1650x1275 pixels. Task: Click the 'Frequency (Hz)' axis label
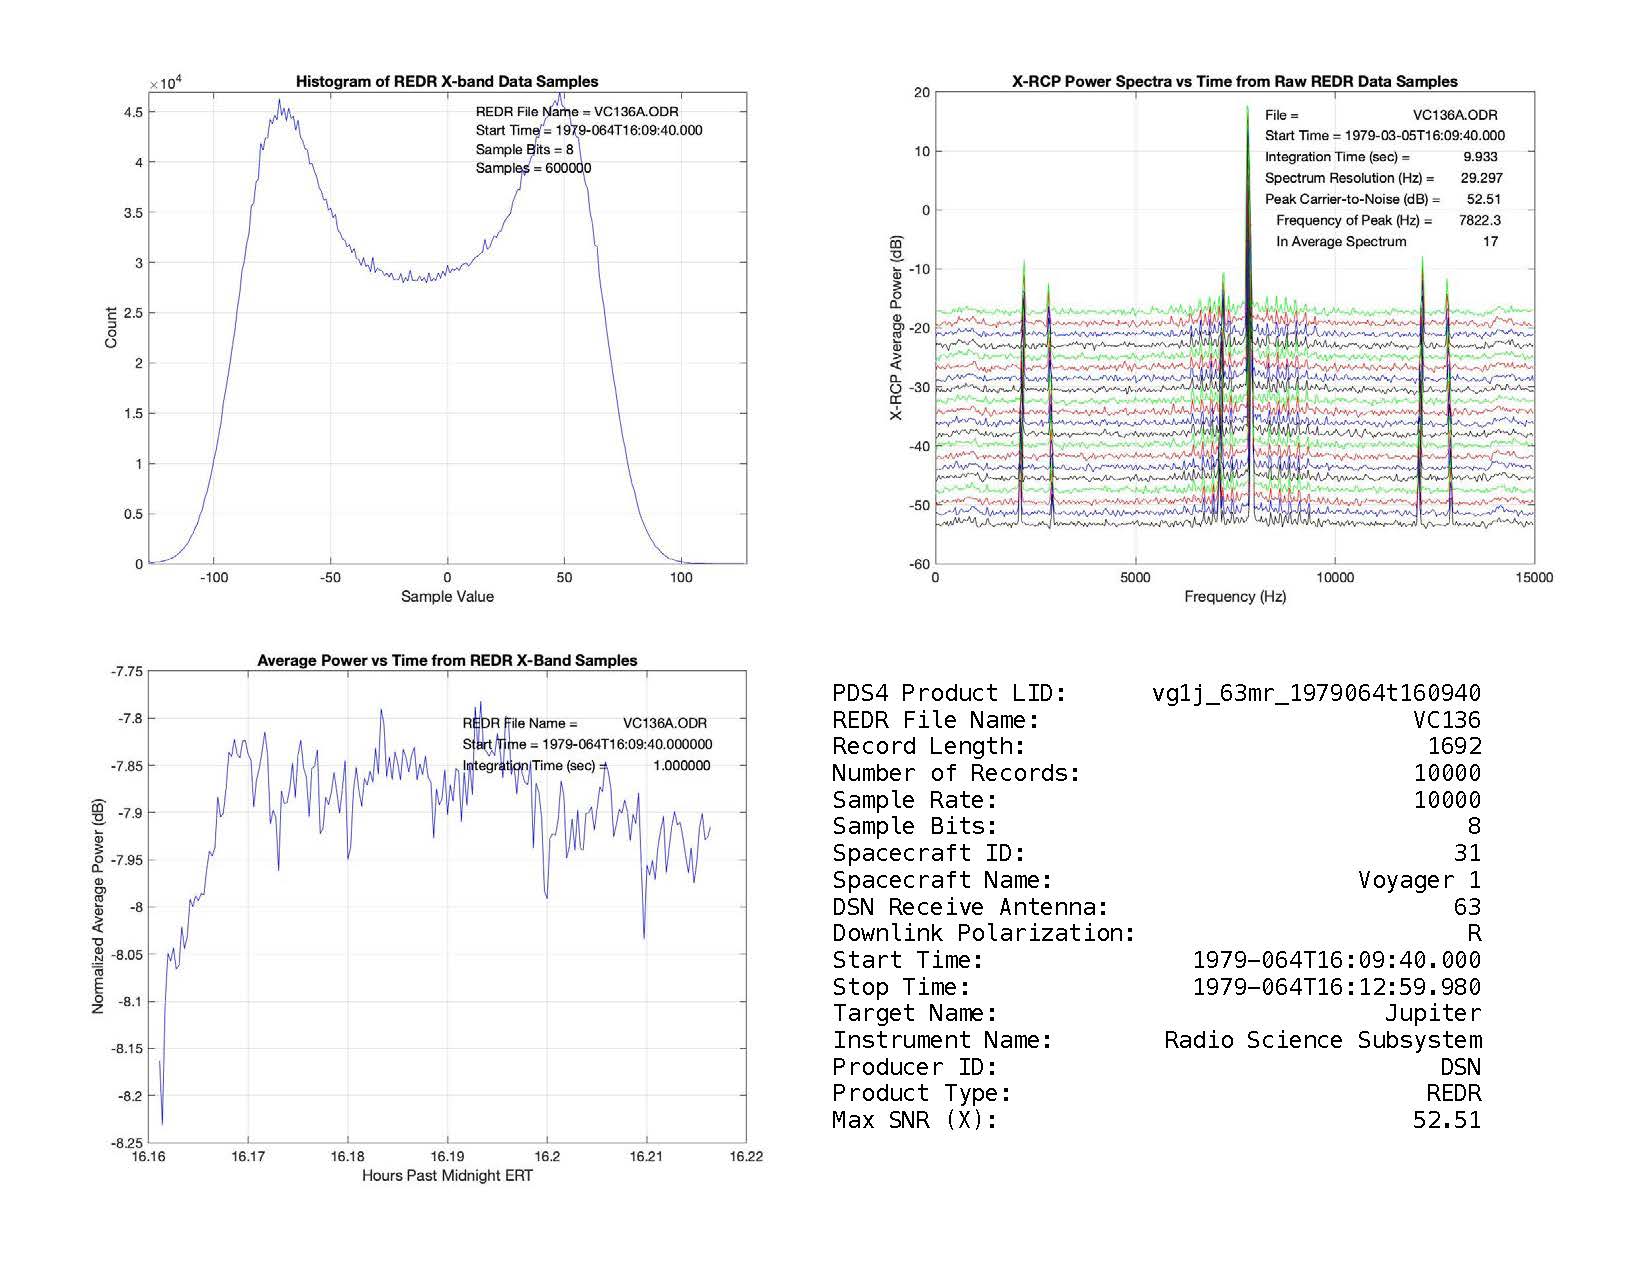pos(1234,597)
